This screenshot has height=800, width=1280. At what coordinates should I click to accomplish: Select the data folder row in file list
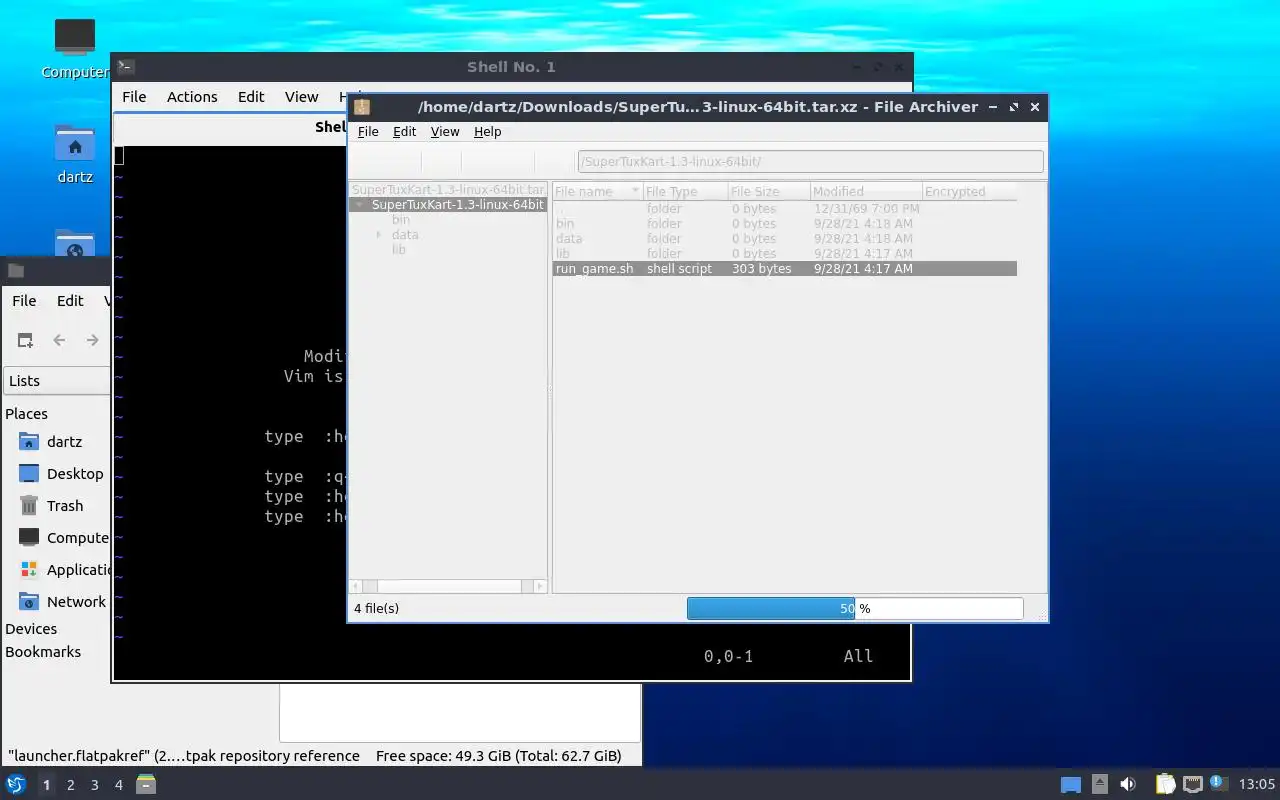pyautogui.click(x=785, y=238)
